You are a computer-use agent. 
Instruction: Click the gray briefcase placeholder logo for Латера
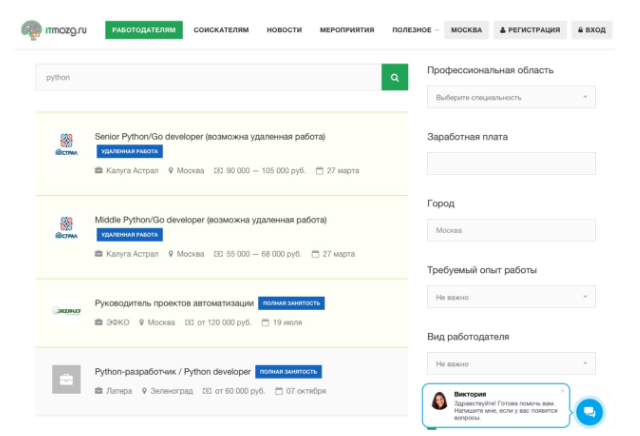(67, 379)
